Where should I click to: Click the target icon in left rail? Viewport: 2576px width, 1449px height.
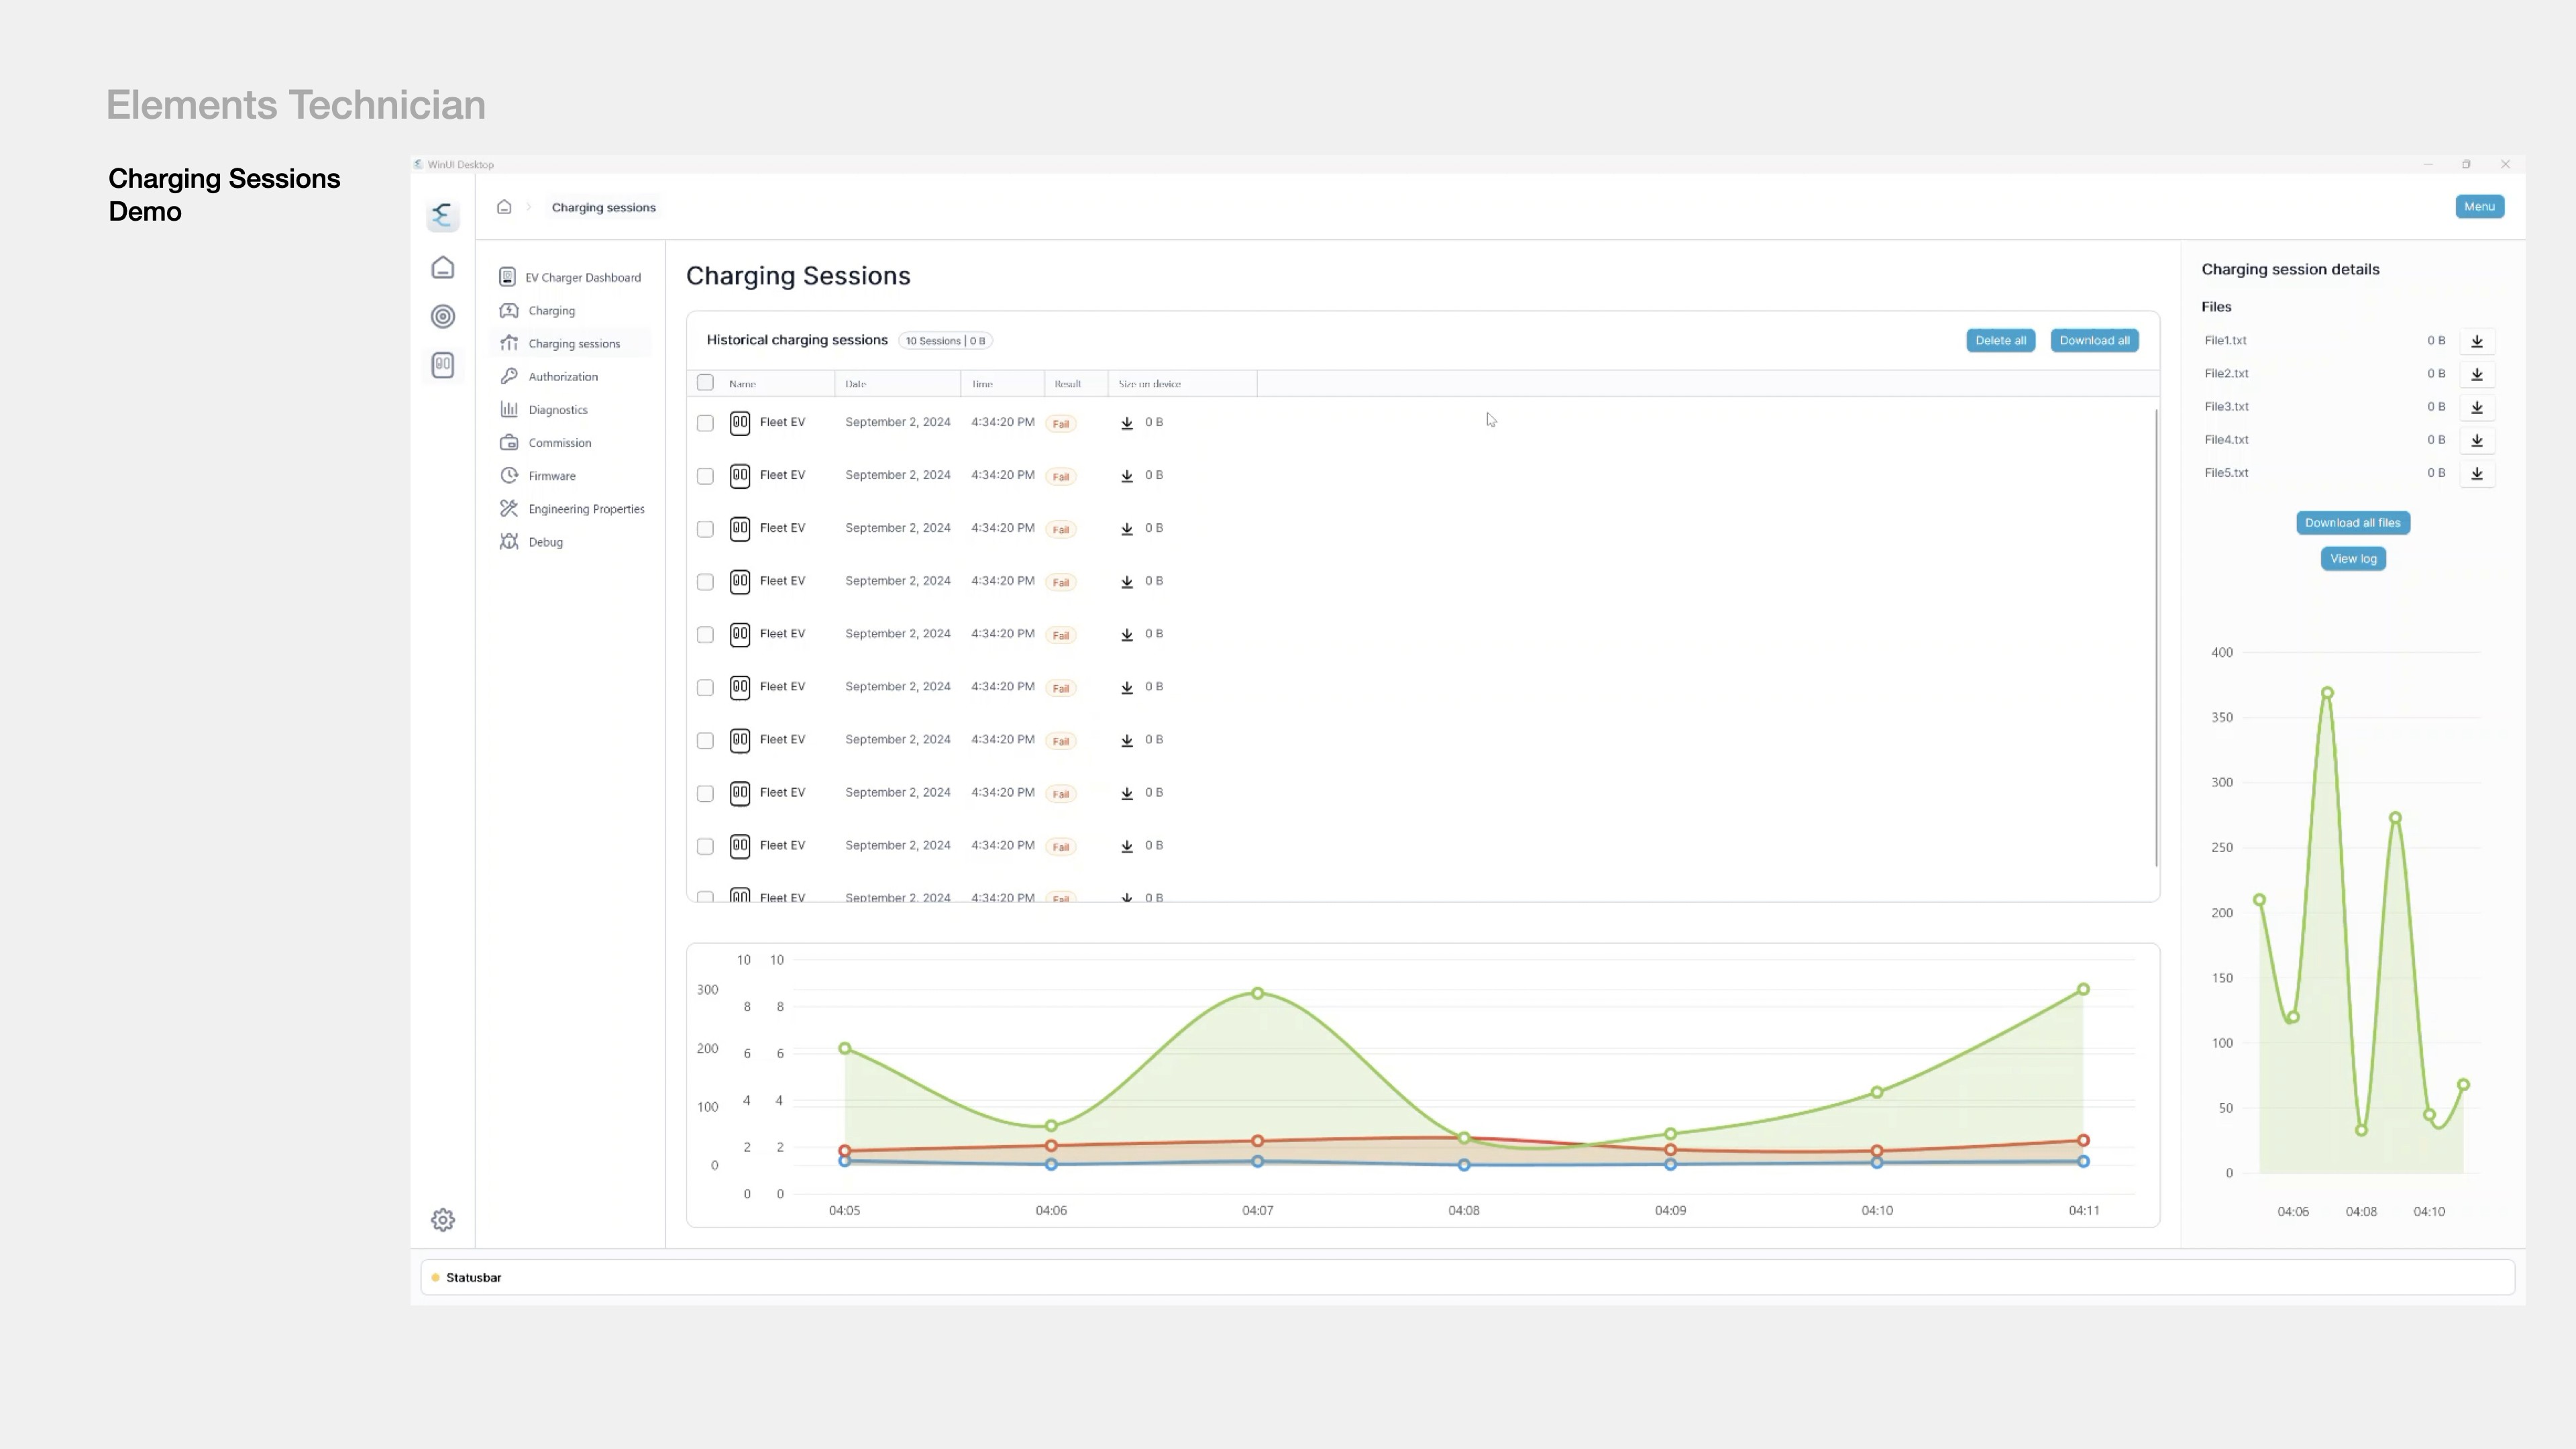443,317
